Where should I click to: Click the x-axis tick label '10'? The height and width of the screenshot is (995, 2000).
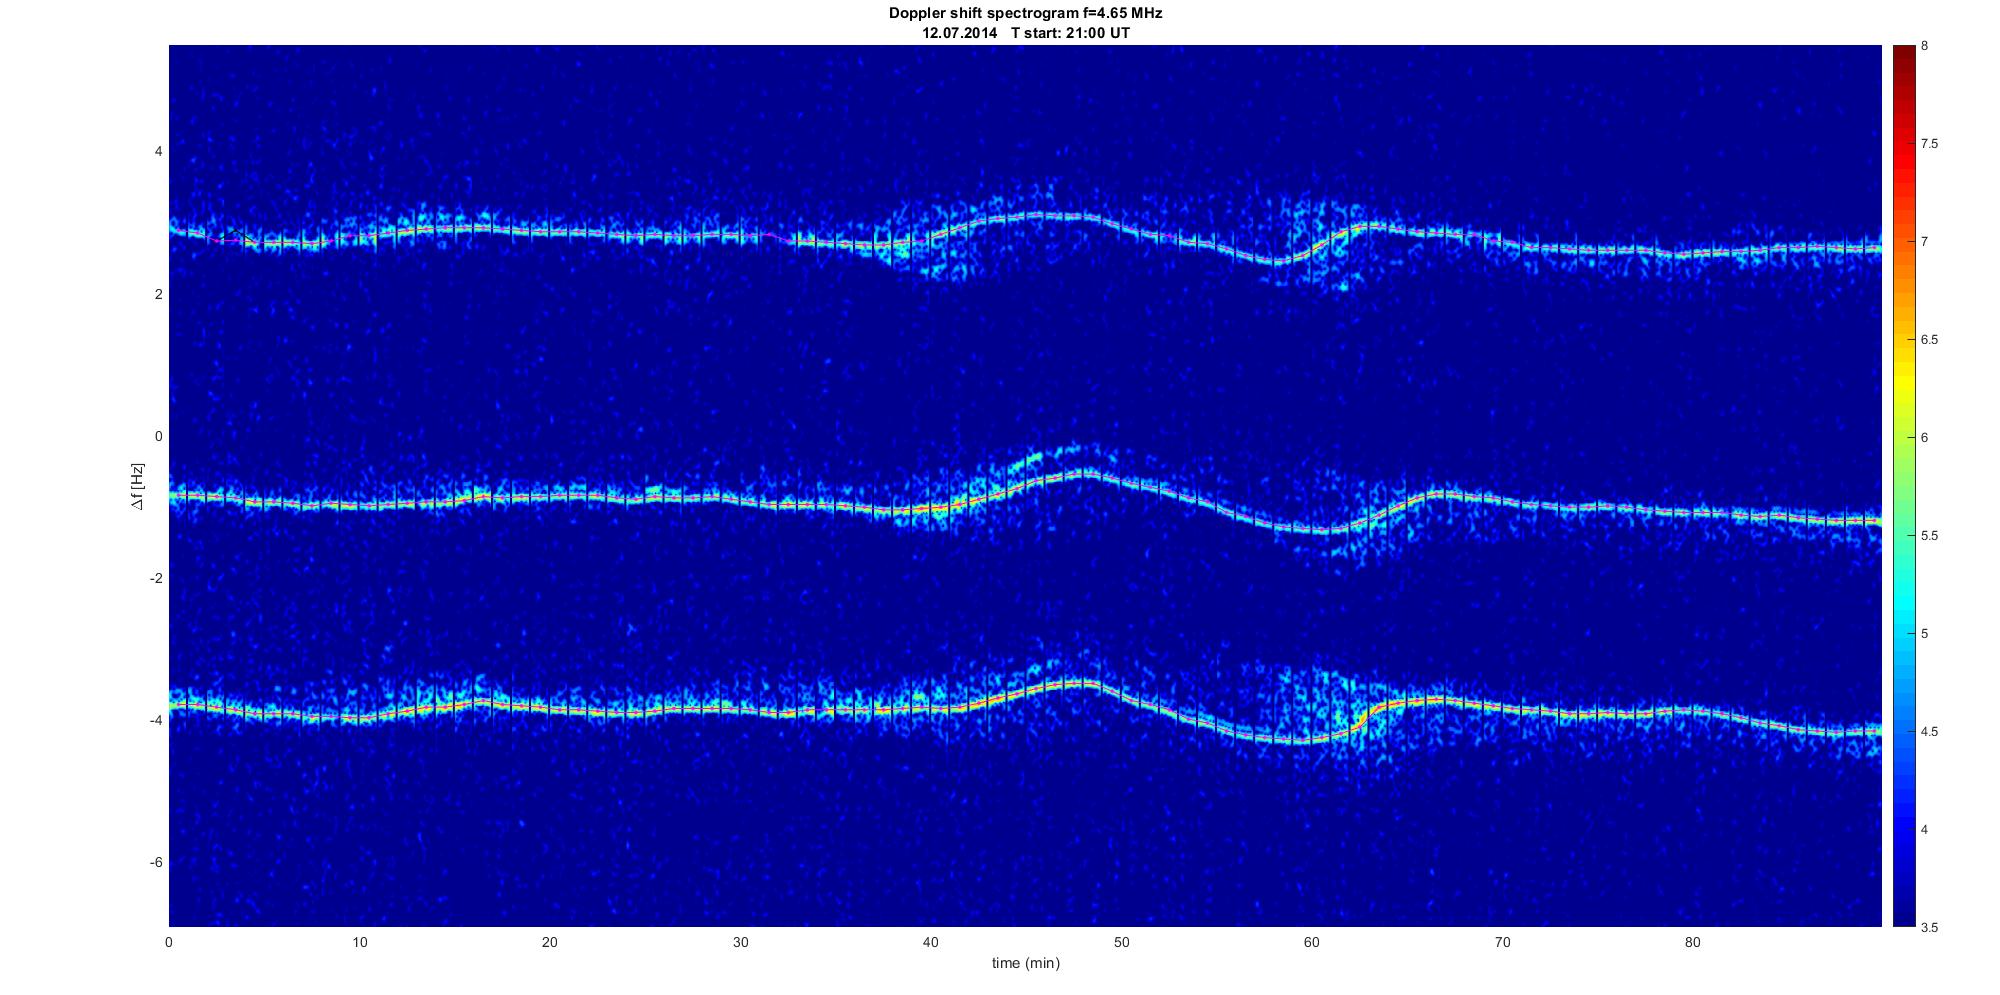[x=360, y=942]
